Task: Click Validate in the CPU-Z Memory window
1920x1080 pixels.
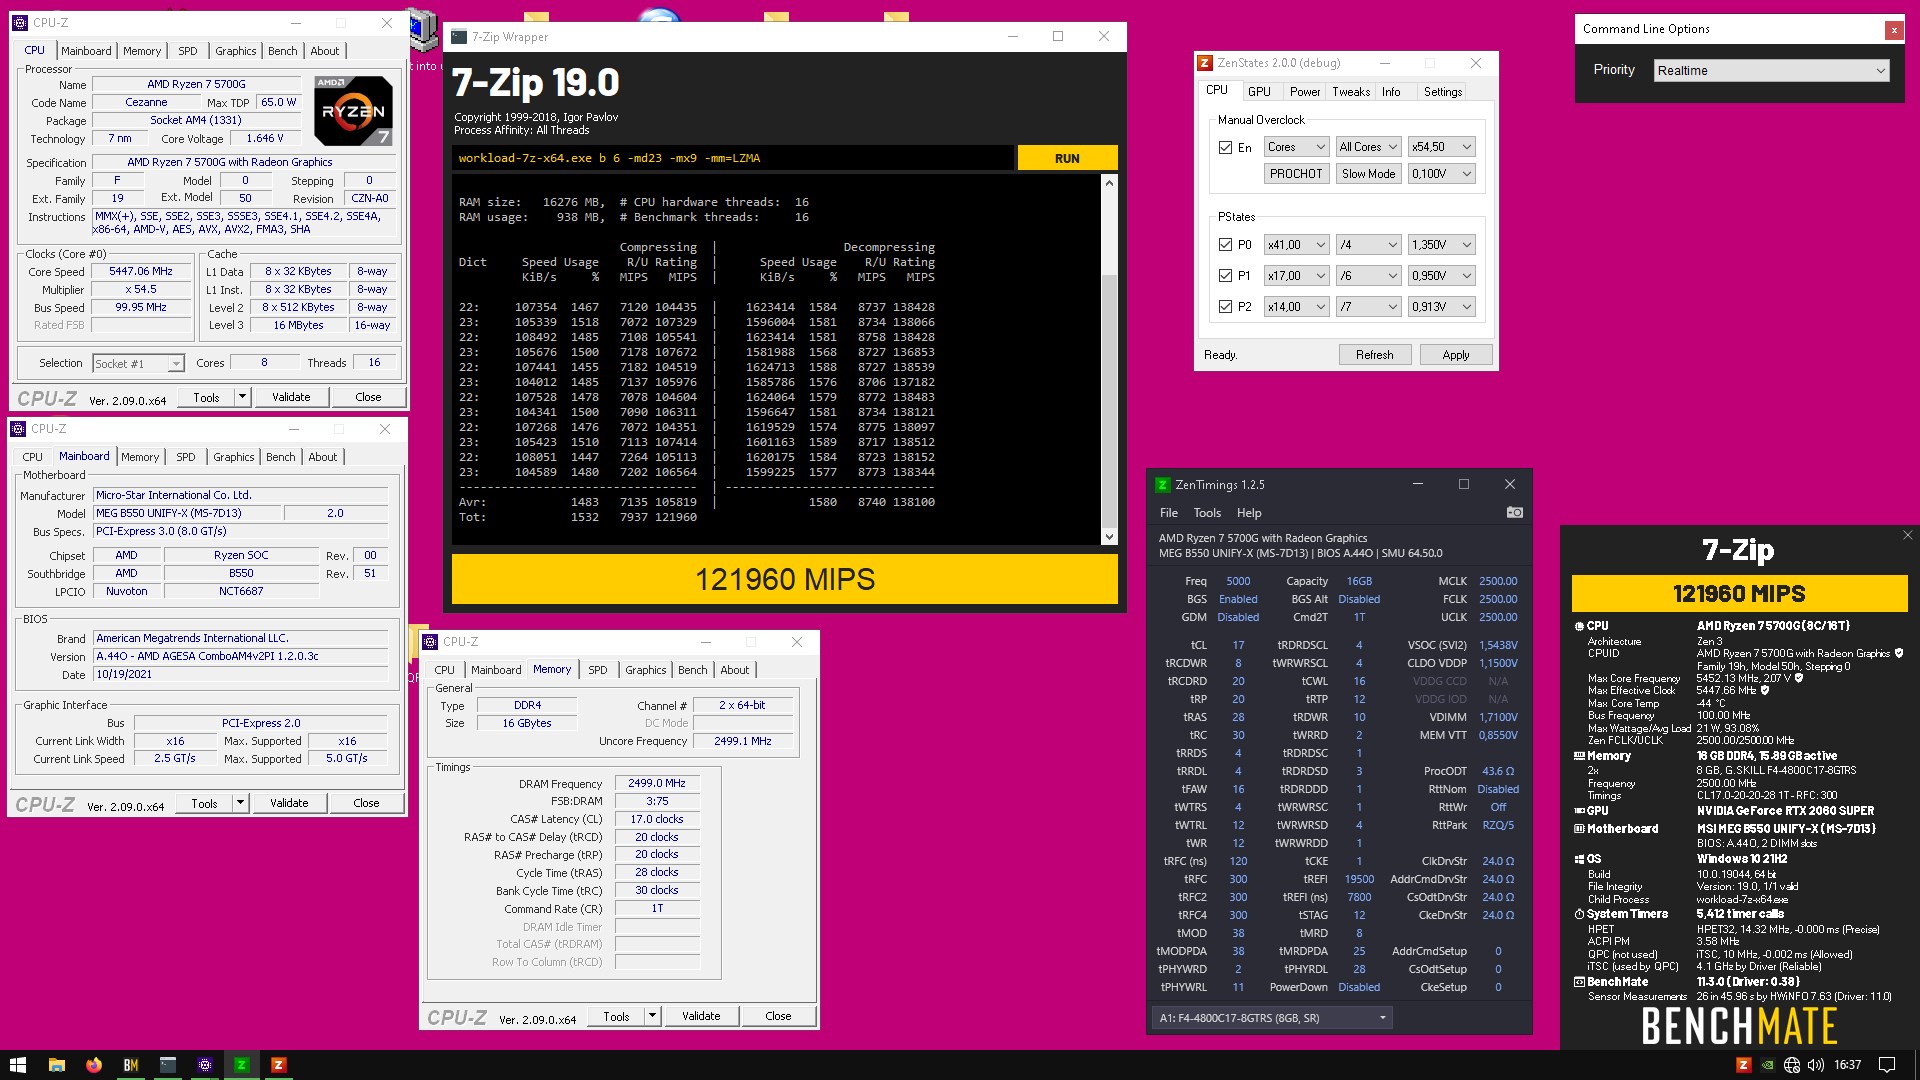Action: coord(700,1016)
